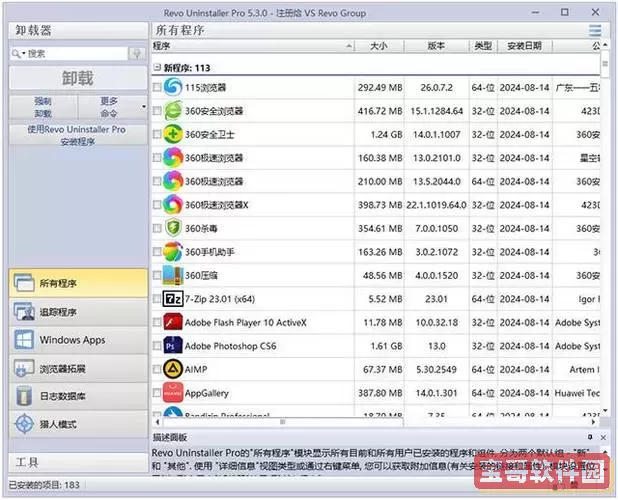Tick the checkbox for 115浏览器
This screenshot has width=618, height=500.
157,87
